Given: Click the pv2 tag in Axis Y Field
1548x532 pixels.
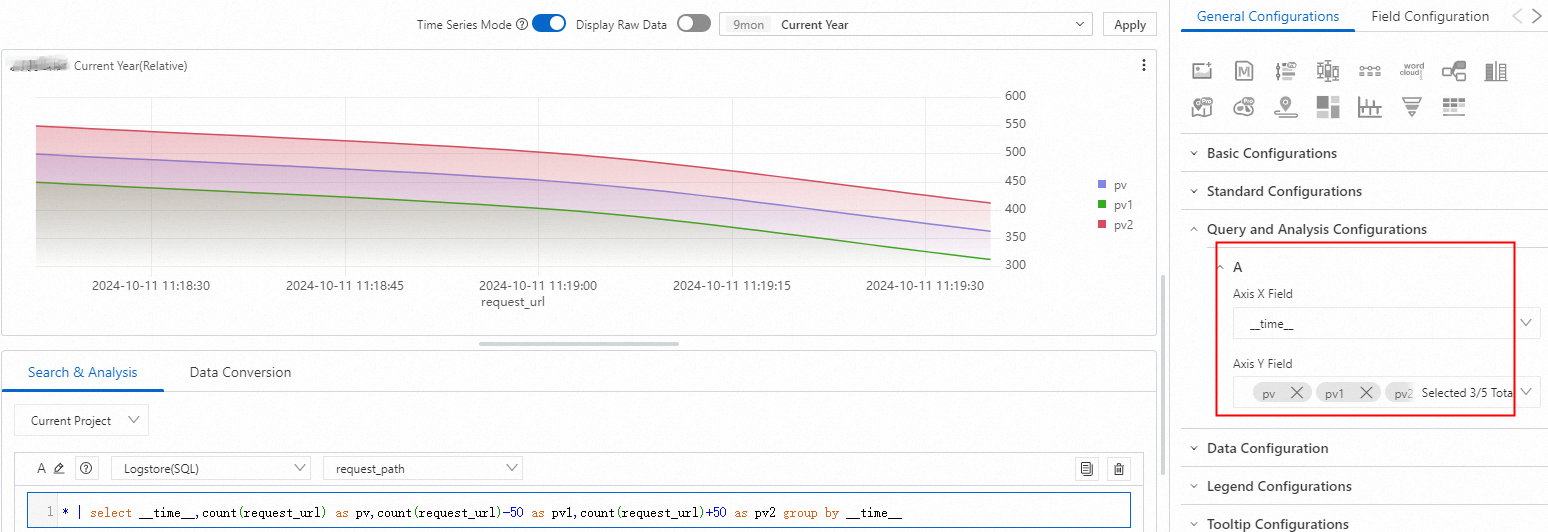Looking at the screenshot, I should pos(1402,393).
